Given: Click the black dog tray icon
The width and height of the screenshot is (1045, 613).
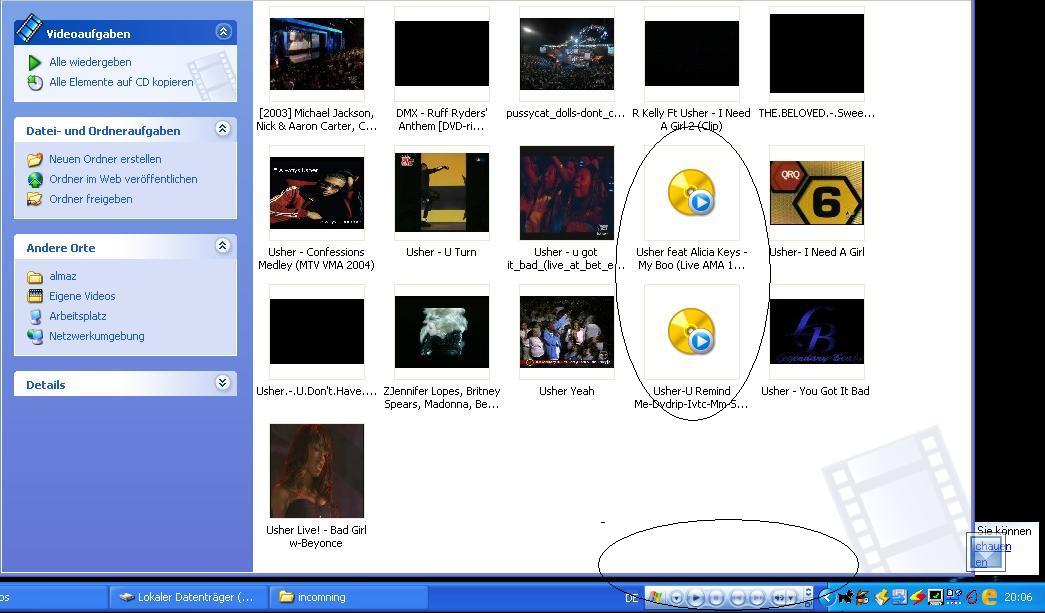Looking at the screenshot, I should click(846, 598).
